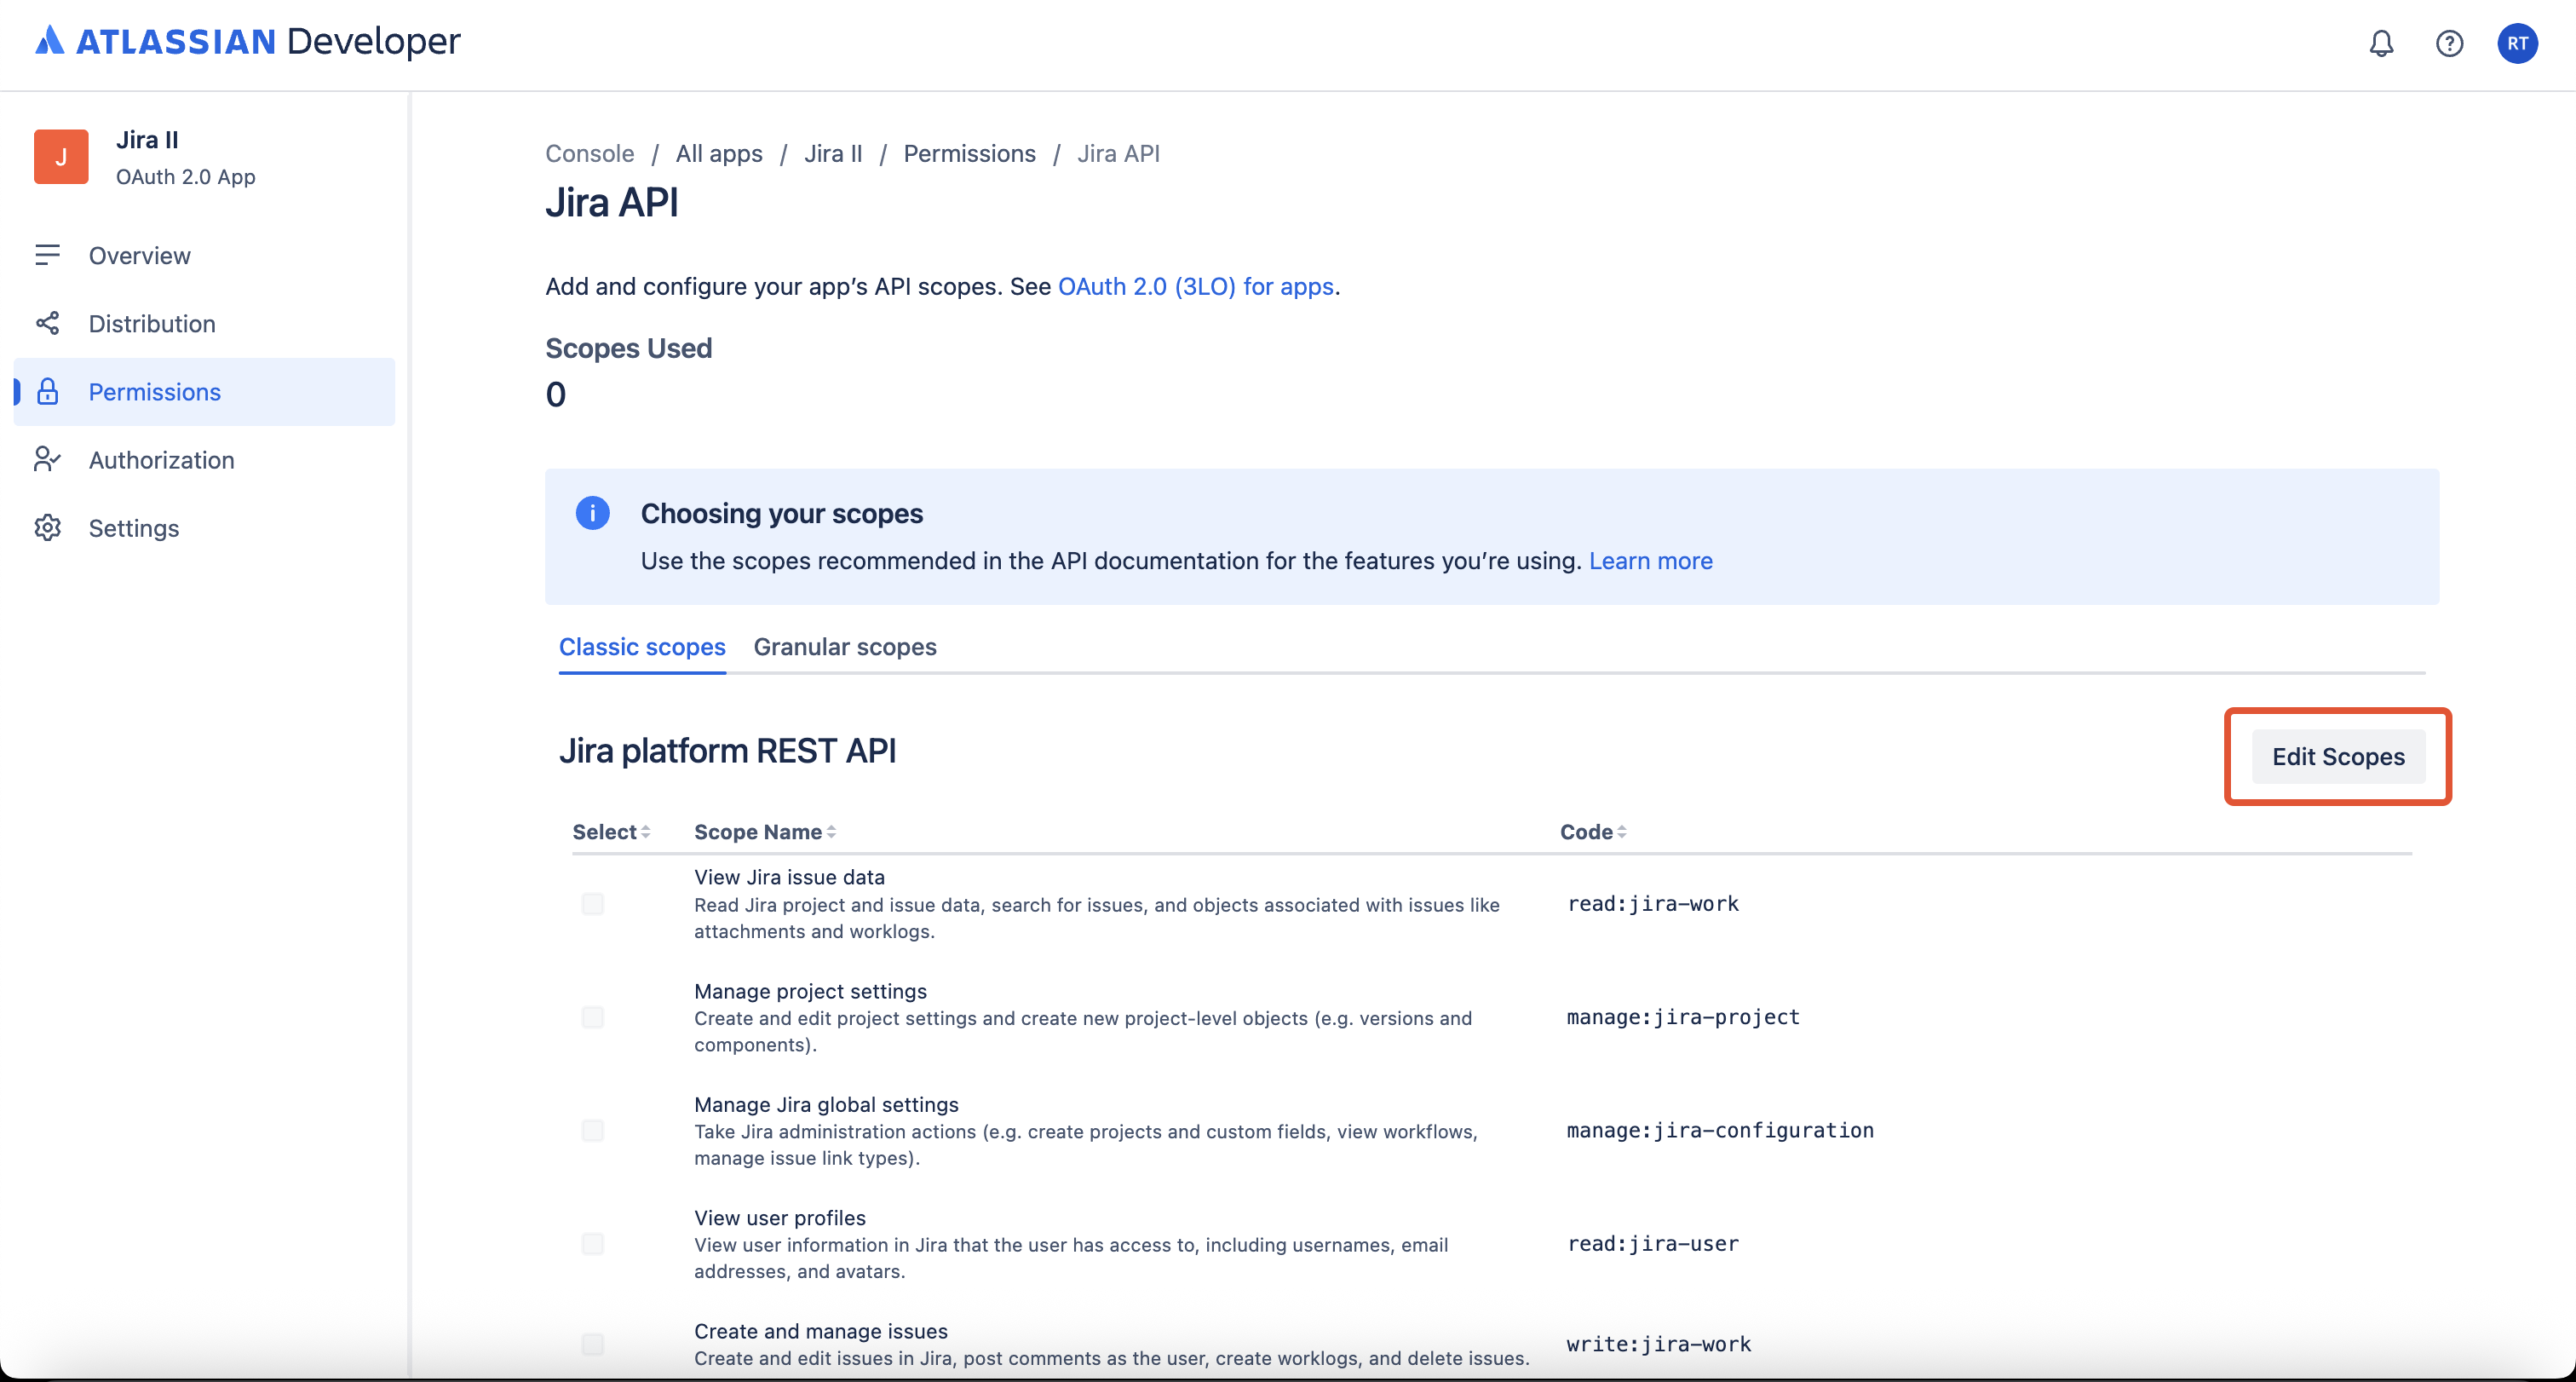Click the All apps breadcrumb
The image size is (2576, 1382).
718,154
